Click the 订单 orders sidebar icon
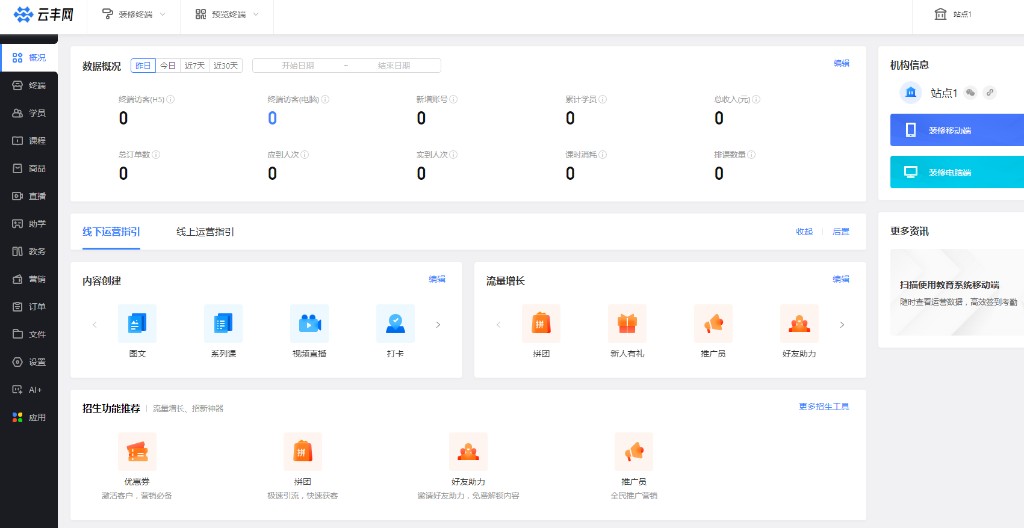Viewport: 1024px width, 528px height. pyautogui.click(x=18, y=306)
